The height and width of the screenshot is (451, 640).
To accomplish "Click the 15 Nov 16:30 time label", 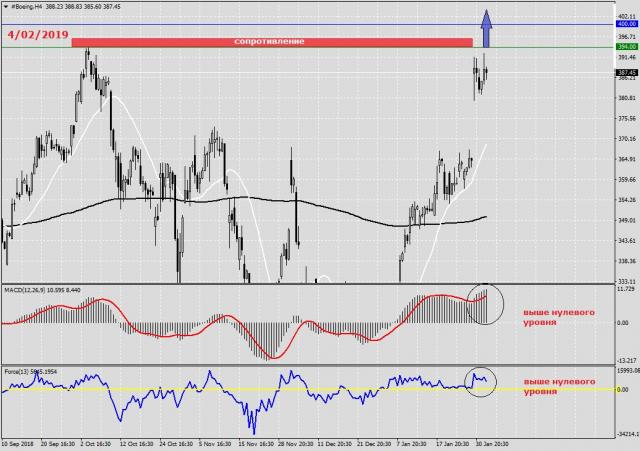I will pos(256,442).
